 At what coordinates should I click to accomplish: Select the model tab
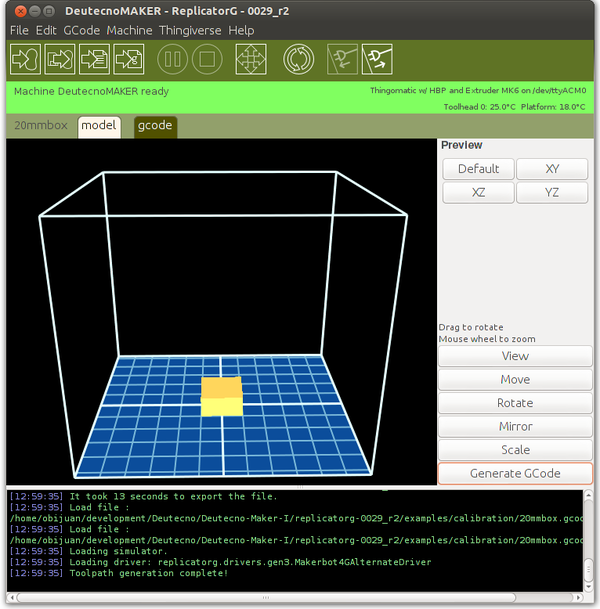pyautogui.click(x=99, y=126)
